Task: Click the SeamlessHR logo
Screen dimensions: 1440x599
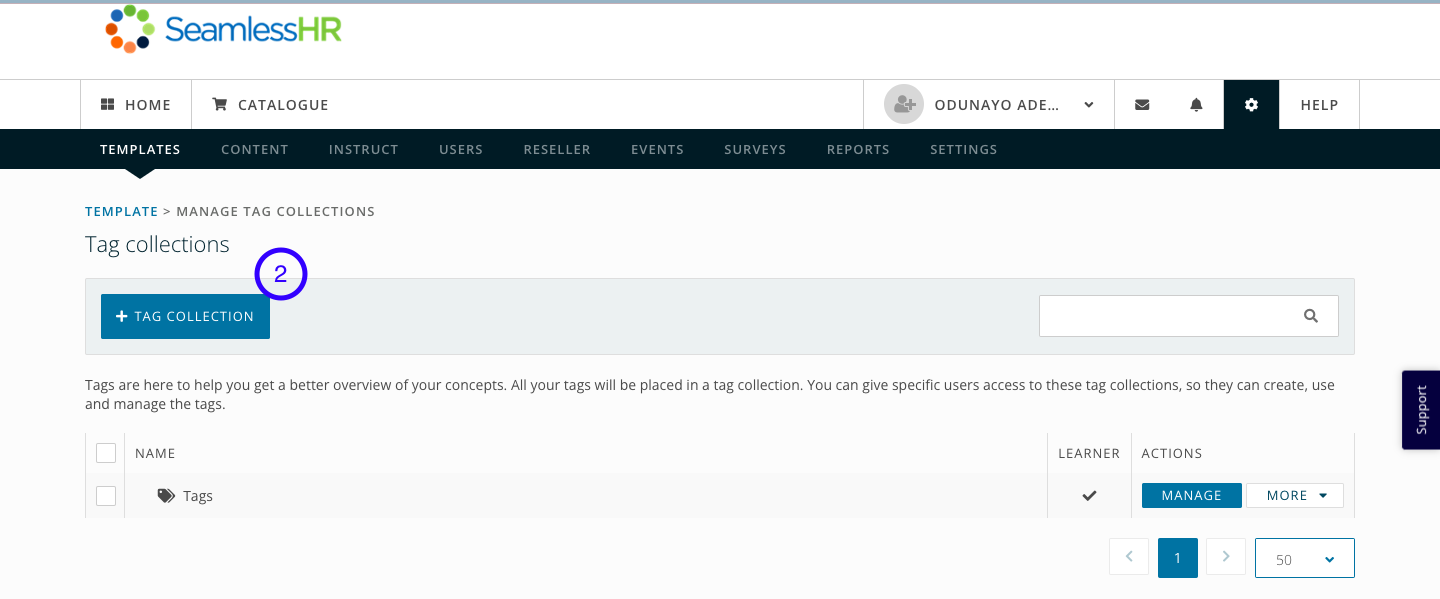Action: 224,30
